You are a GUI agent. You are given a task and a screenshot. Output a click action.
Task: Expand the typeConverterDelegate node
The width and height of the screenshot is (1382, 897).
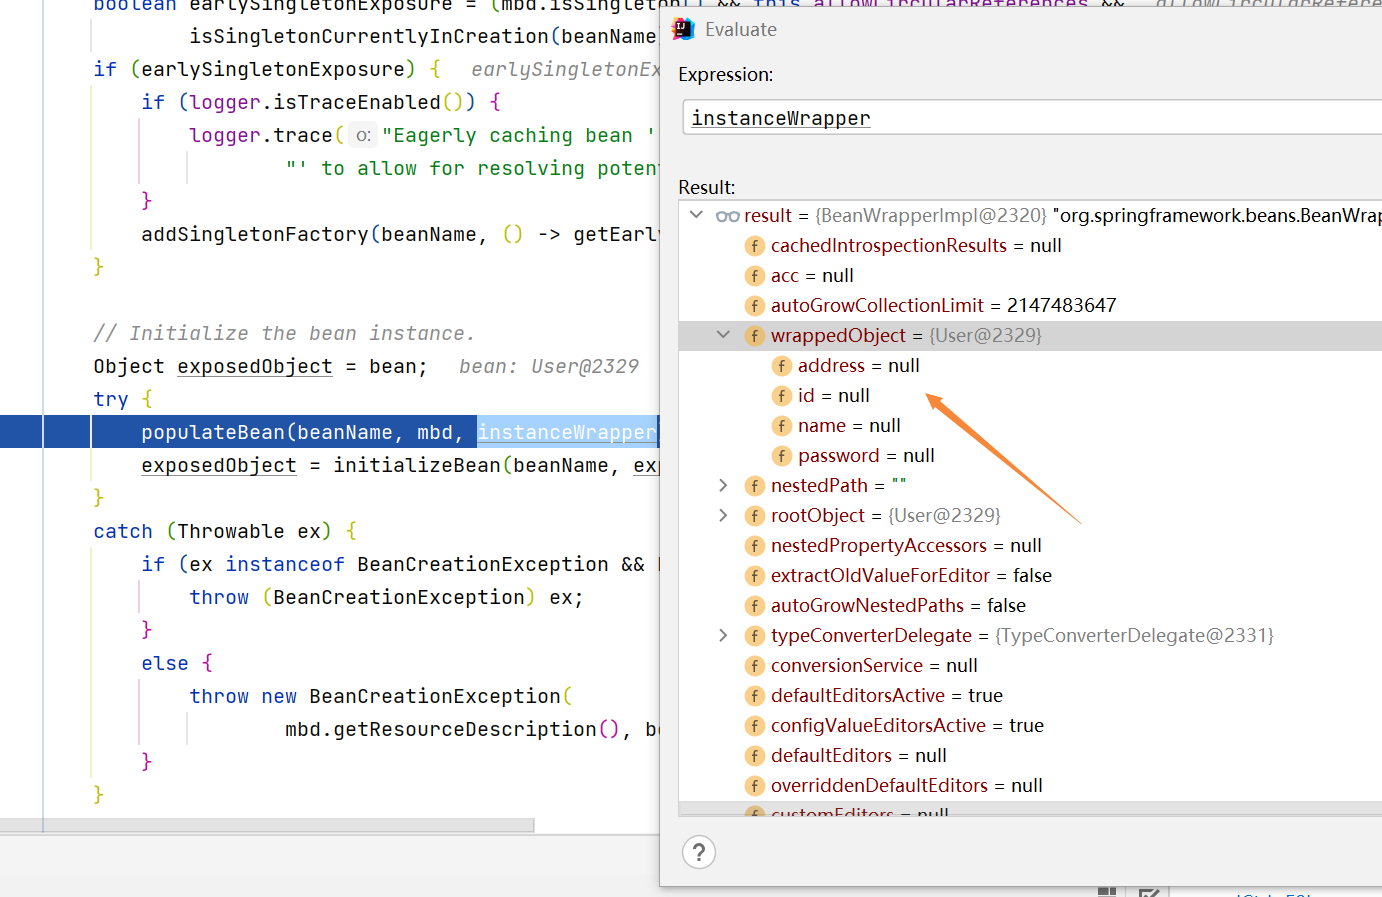click(723, 635)
